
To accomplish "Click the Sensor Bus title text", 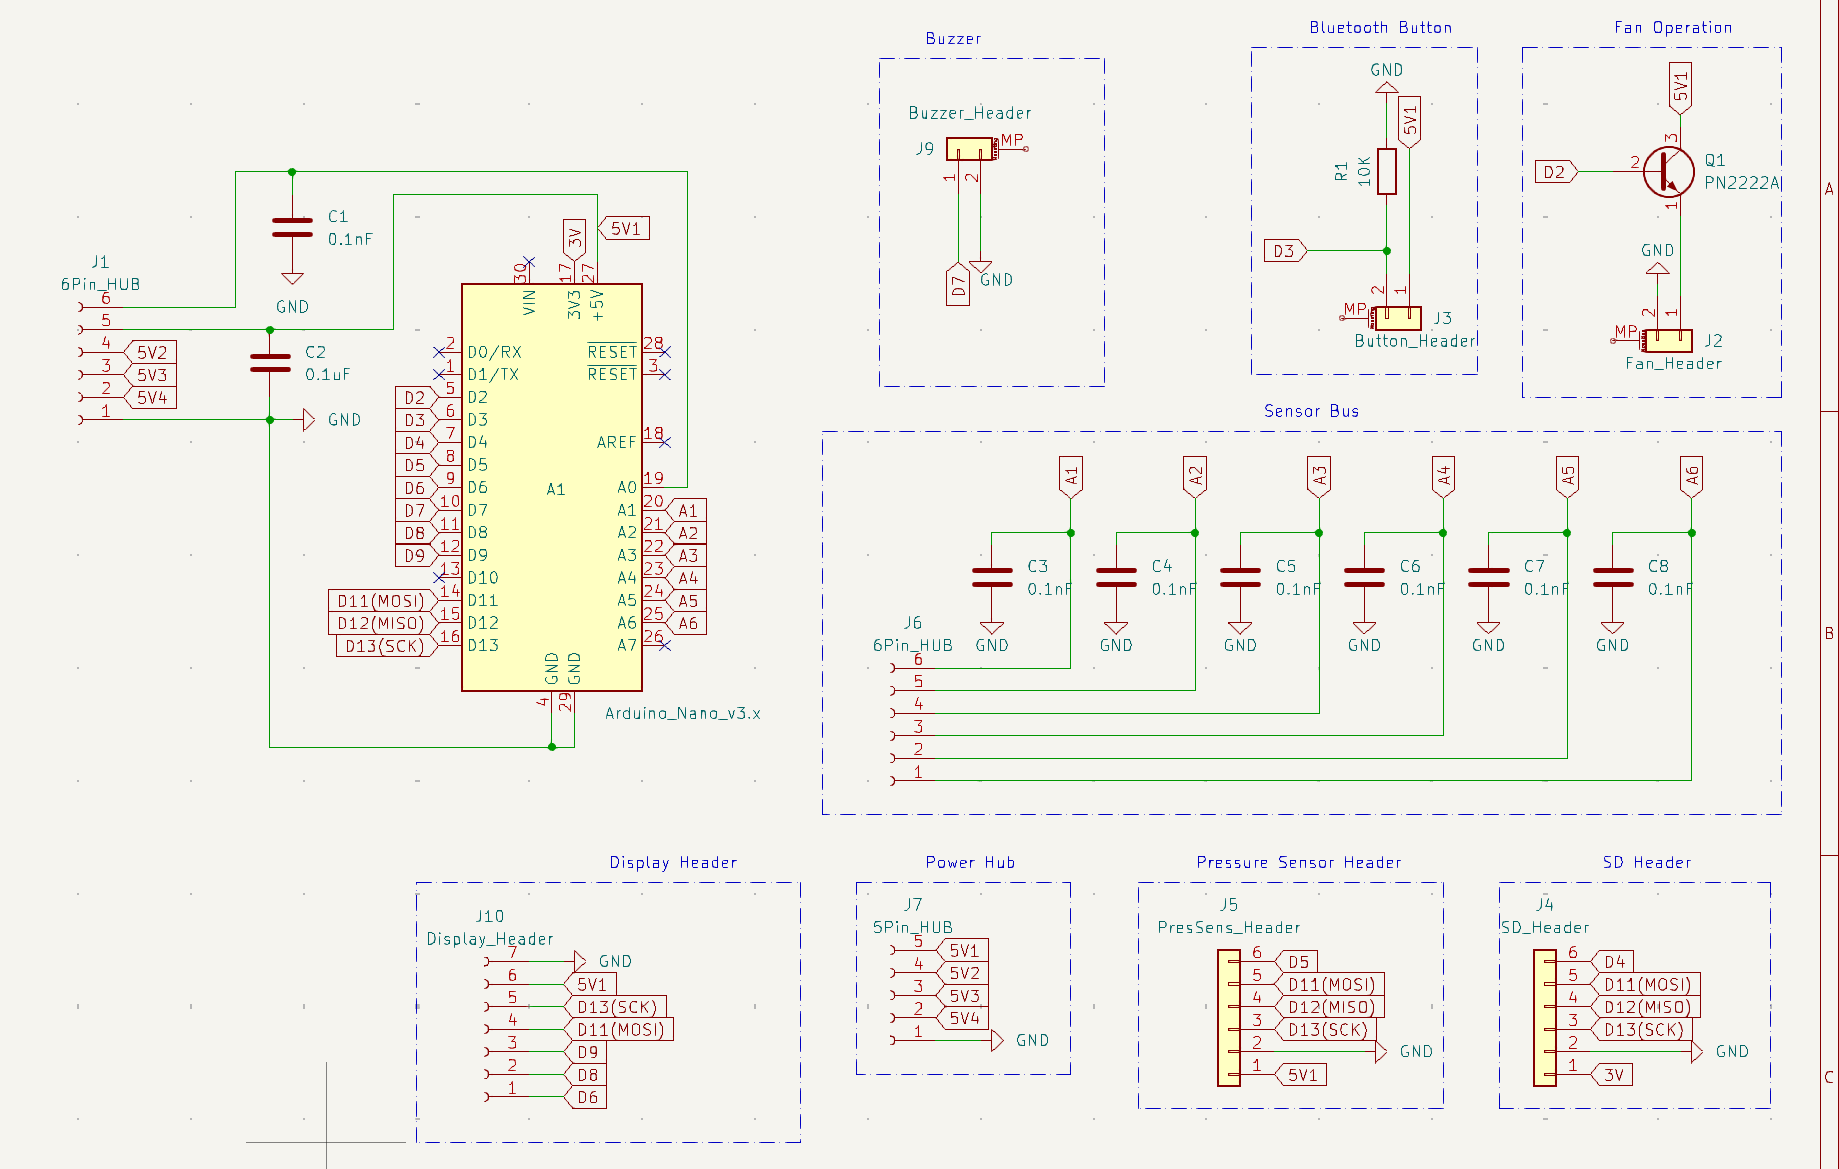I will click(1311, 411).
